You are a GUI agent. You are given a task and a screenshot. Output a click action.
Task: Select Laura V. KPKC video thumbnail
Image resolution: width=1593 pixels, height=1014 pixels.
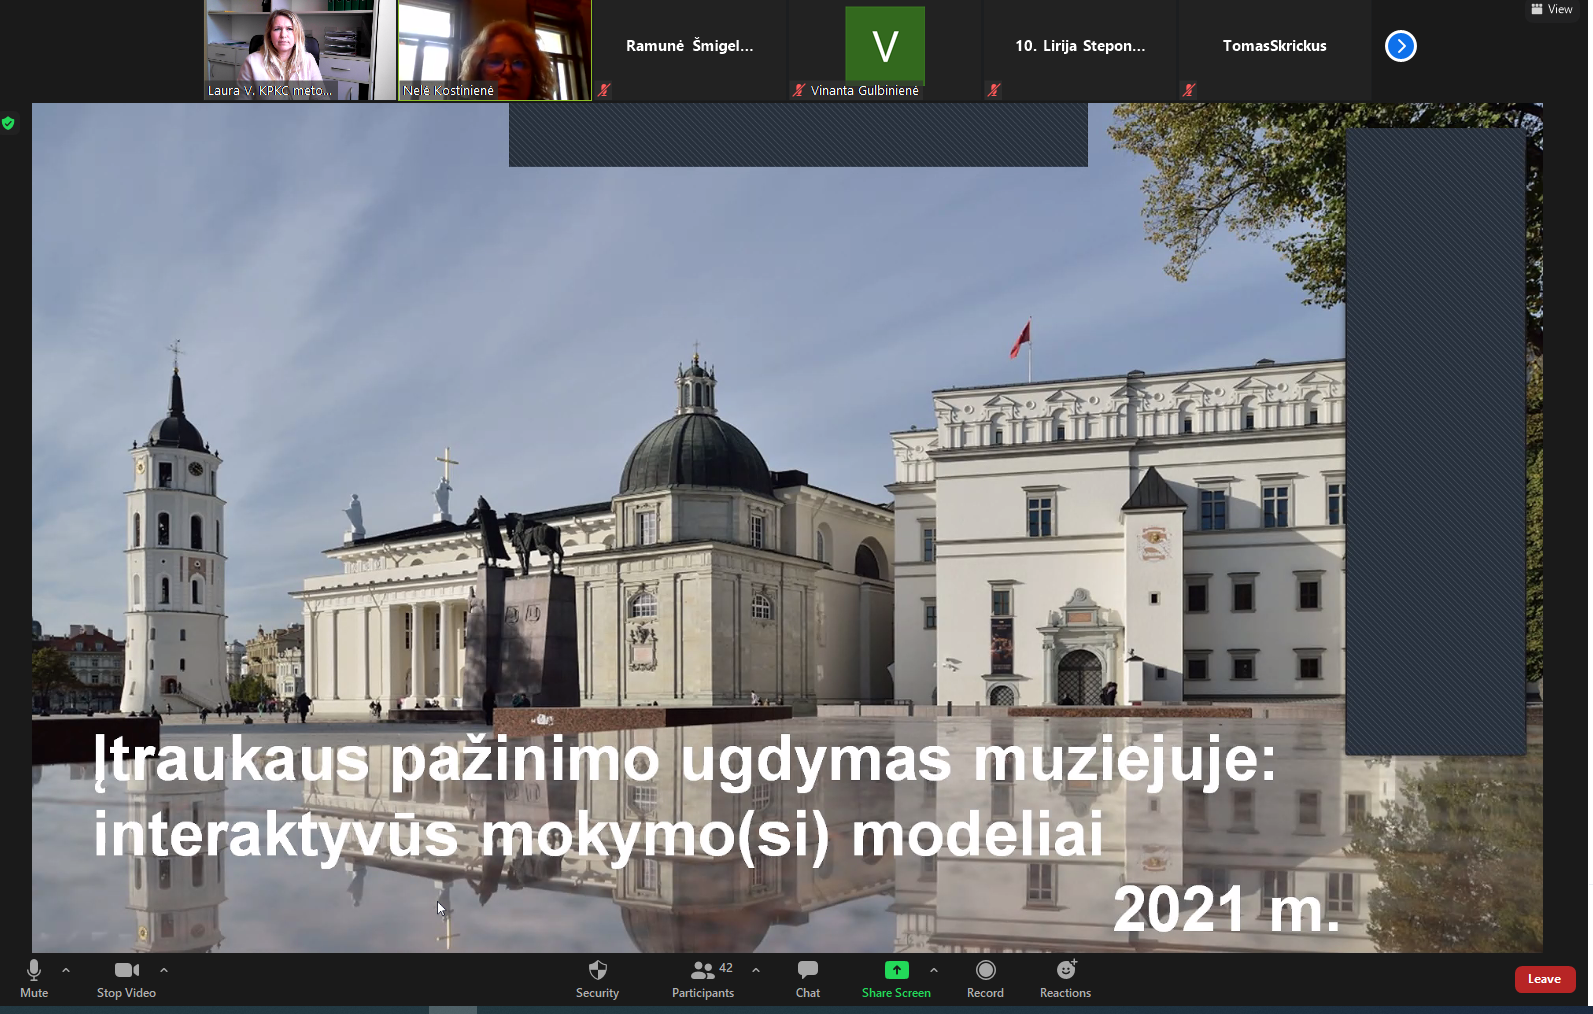click(x=300, y=50)
